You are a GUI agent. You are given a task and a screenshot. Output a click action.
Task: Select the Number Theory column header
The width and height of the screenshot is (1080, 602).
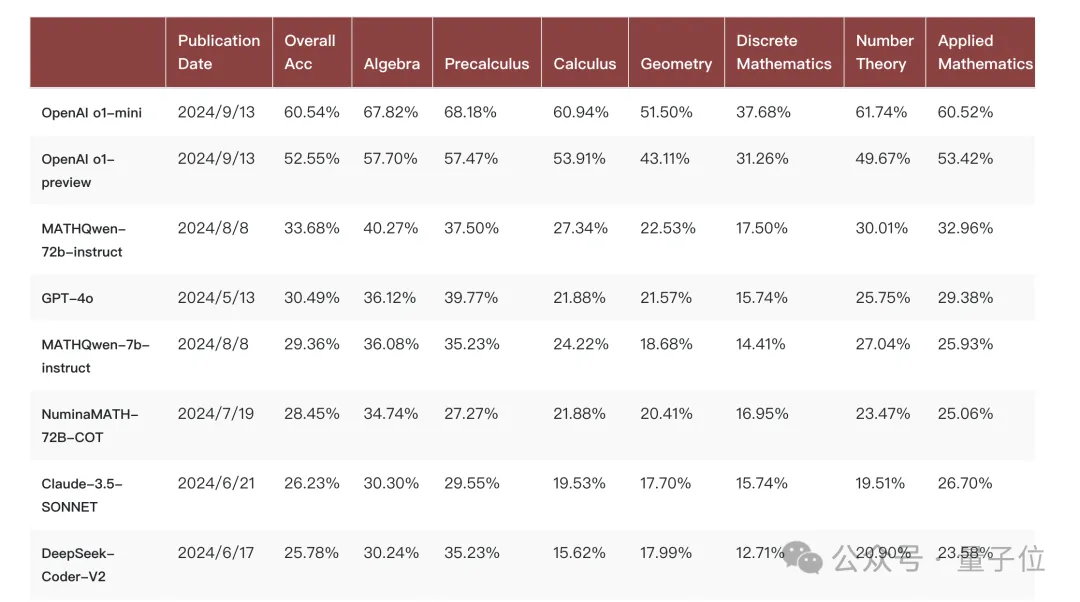point(884,52)
